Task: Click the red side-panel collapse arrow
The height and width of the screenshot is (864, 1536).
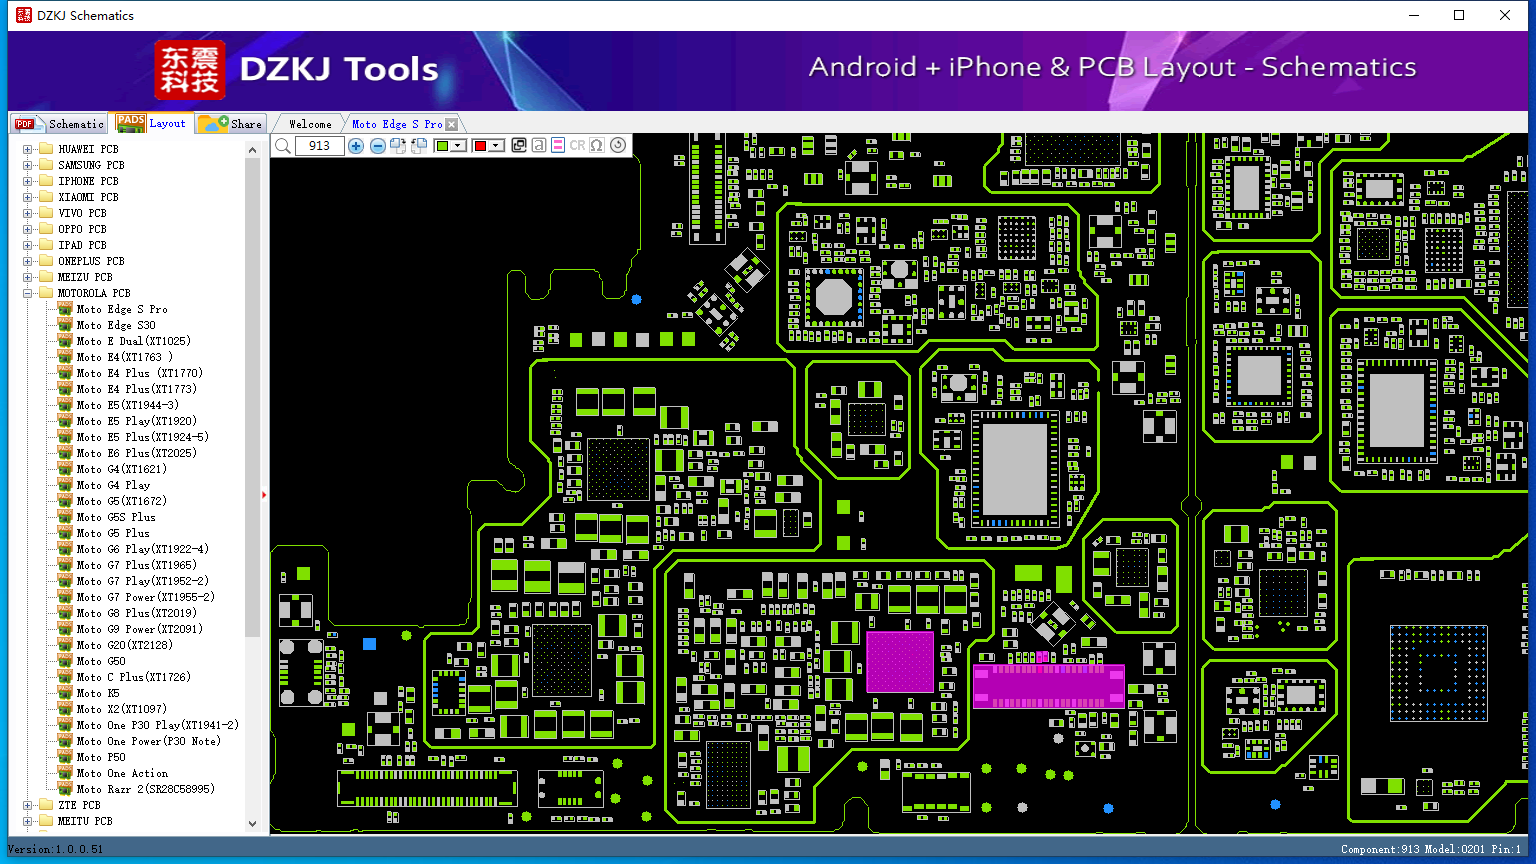Action: pos(264,494)
